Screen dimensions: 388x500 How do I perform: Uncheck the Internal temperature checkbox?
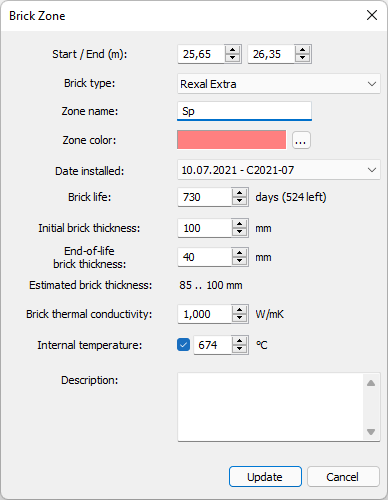pos(183,345)
